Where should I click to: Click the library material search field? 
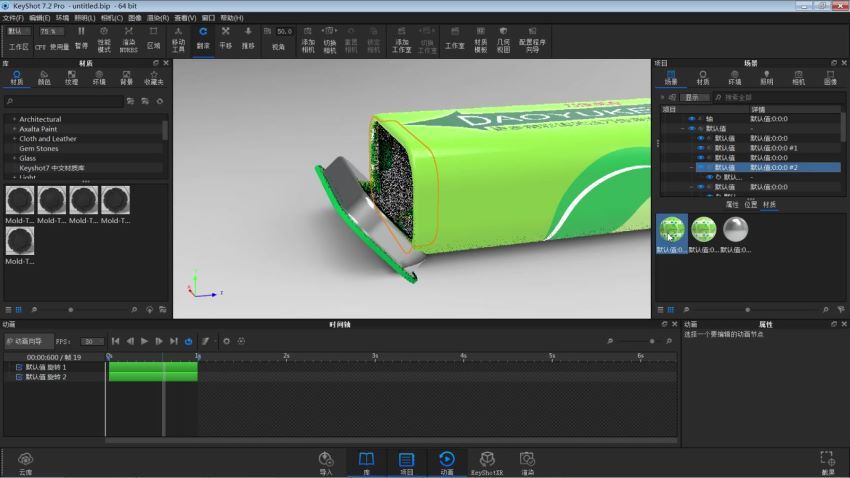64,101
